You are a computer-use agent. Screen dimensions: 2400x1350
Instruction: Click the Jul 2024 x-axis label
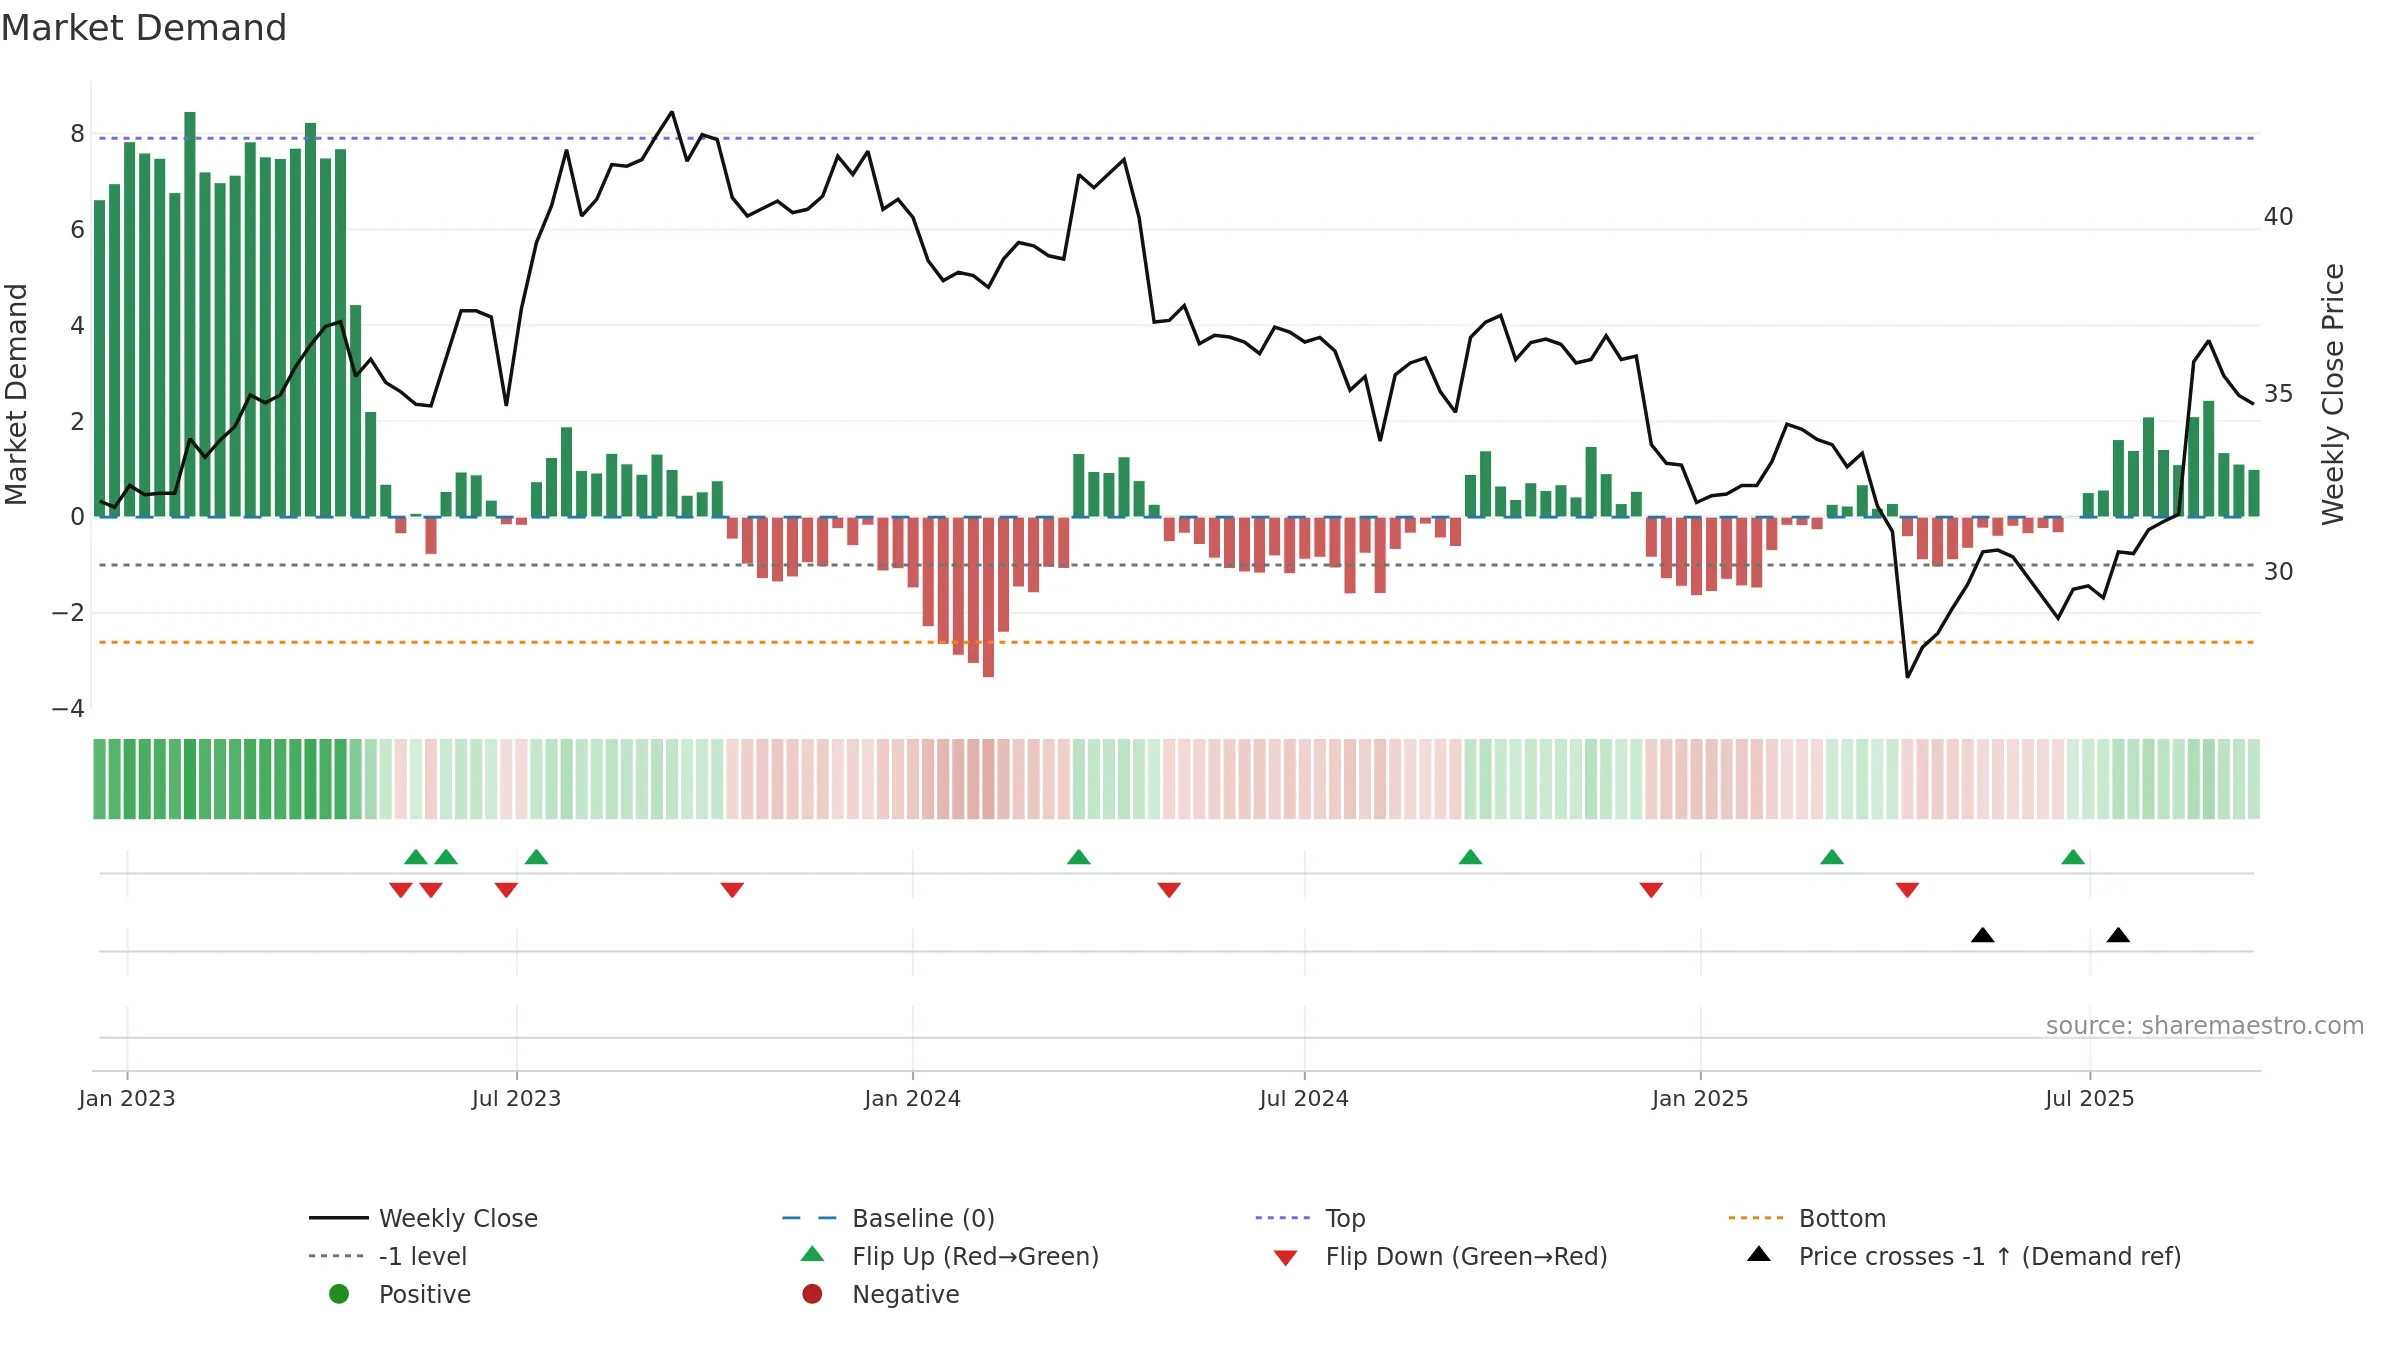pyautogui.click(x=1304, y=1098)
